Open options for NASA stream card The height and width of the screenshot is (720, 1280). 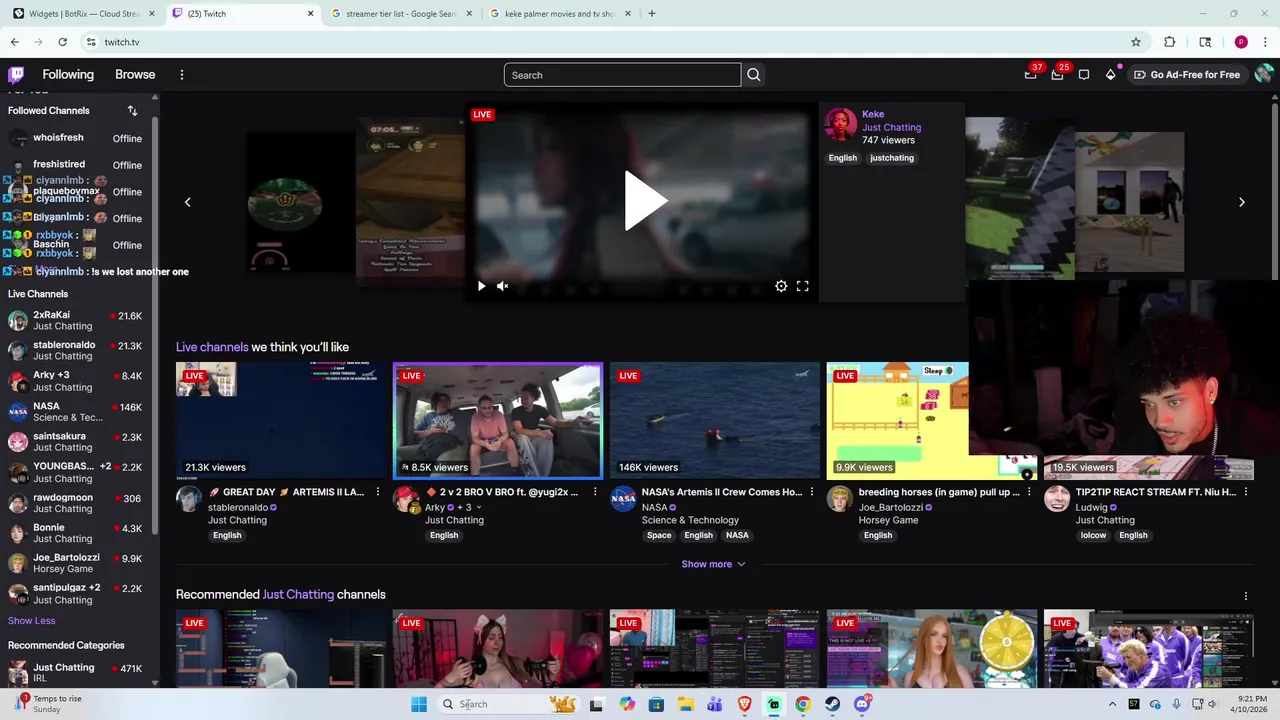[812, 492]
